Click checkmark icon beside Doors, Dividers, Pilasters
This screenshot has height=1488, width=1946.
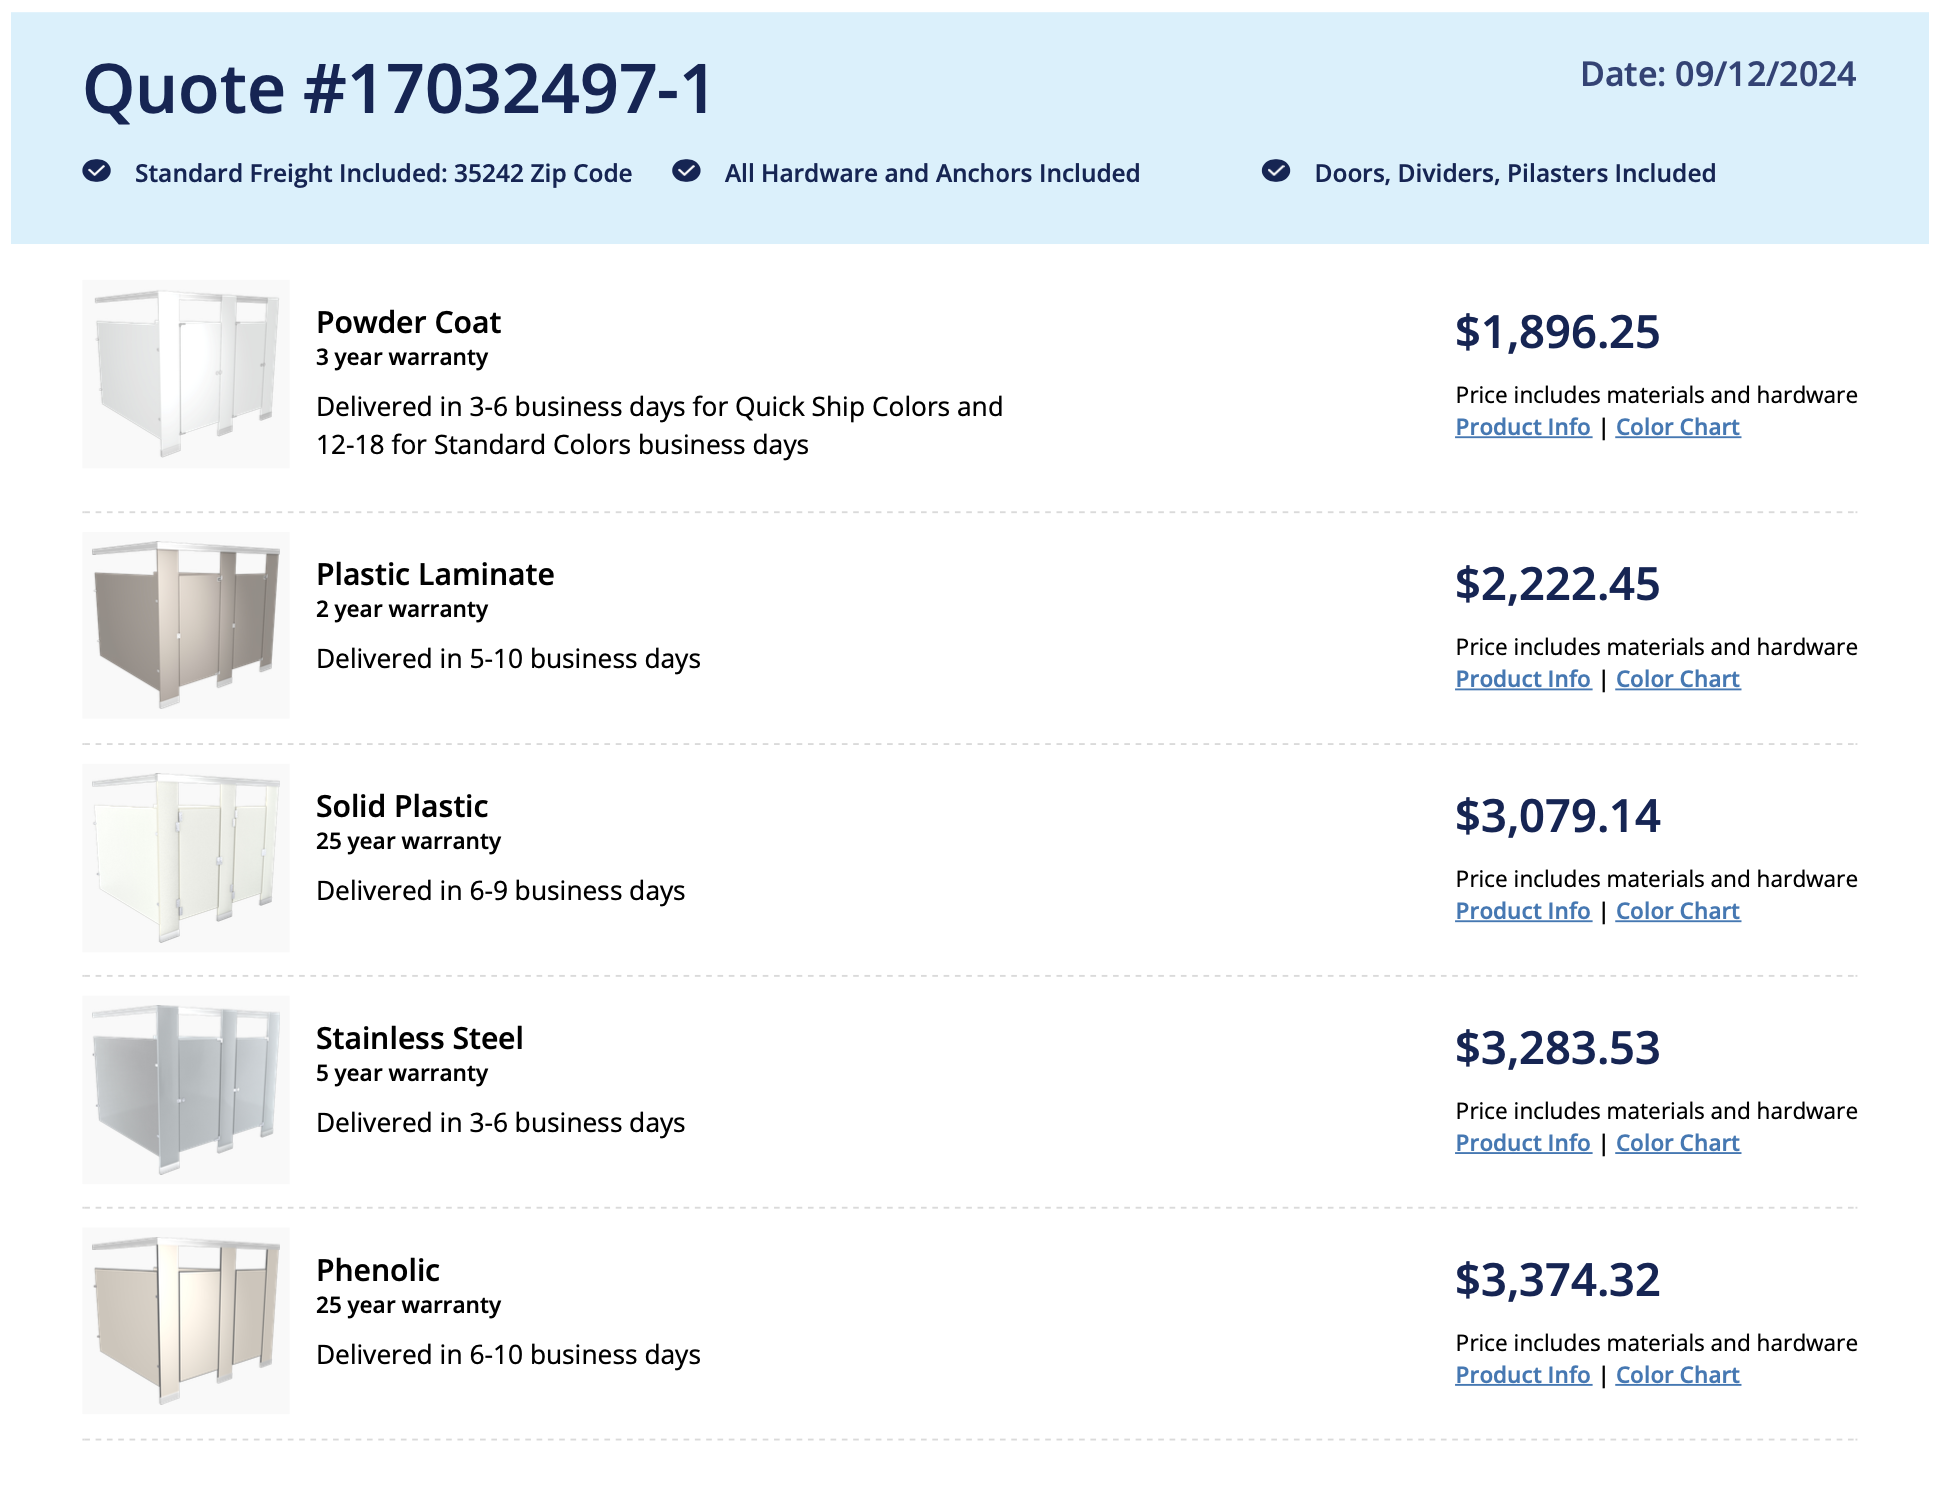tap(1276, 171)
